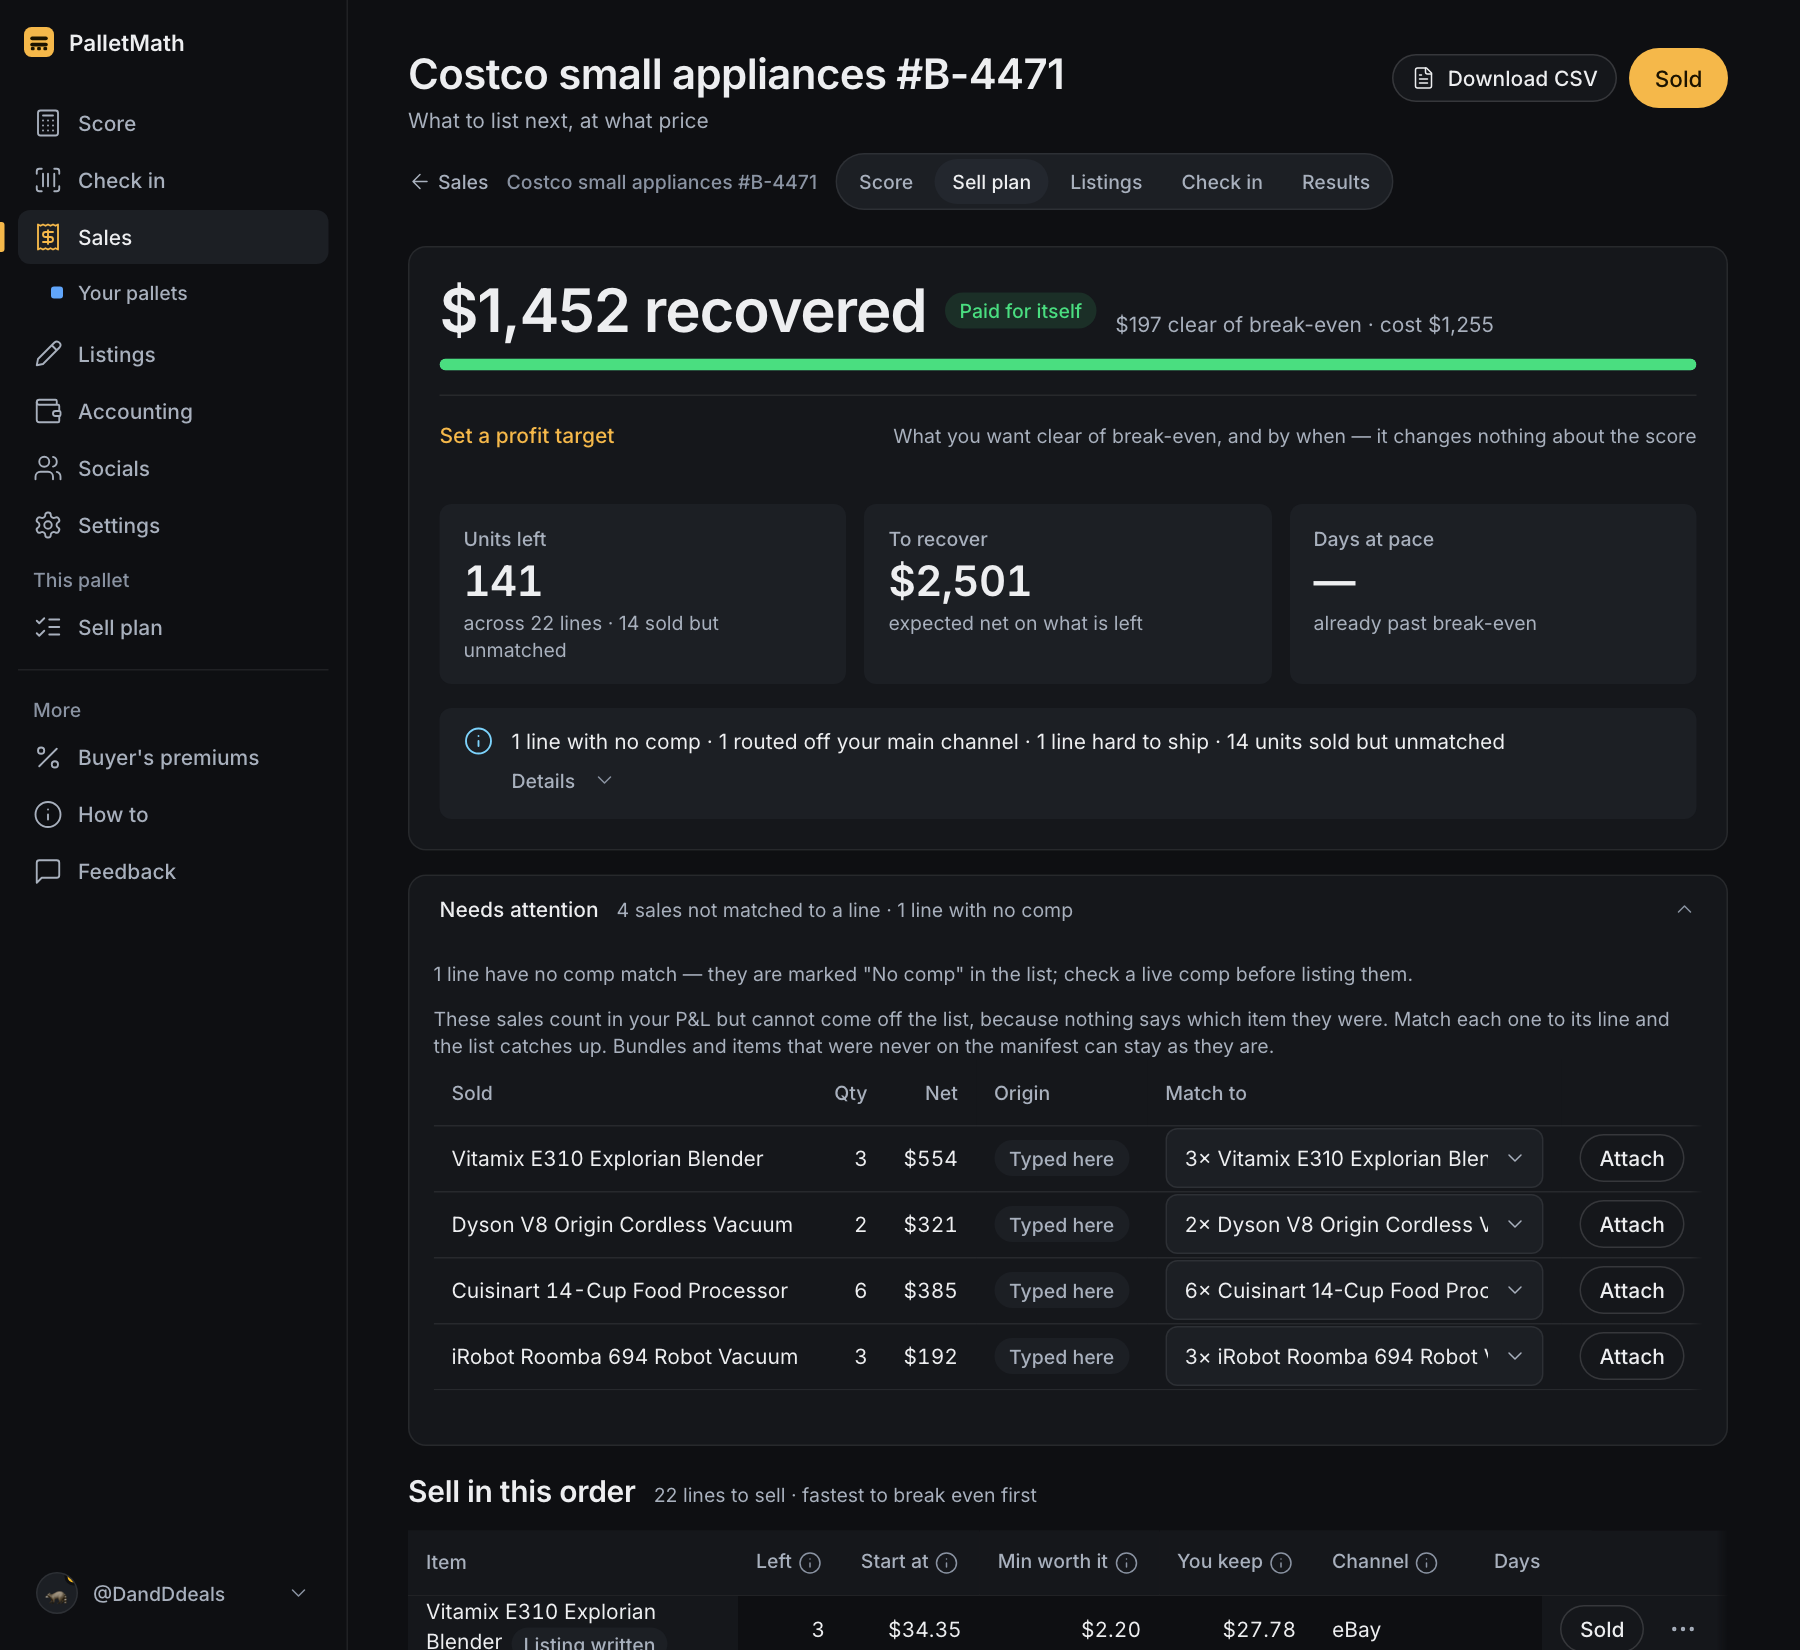
Task: Click the info icon next to Start at
Action: click(947, 1562)
